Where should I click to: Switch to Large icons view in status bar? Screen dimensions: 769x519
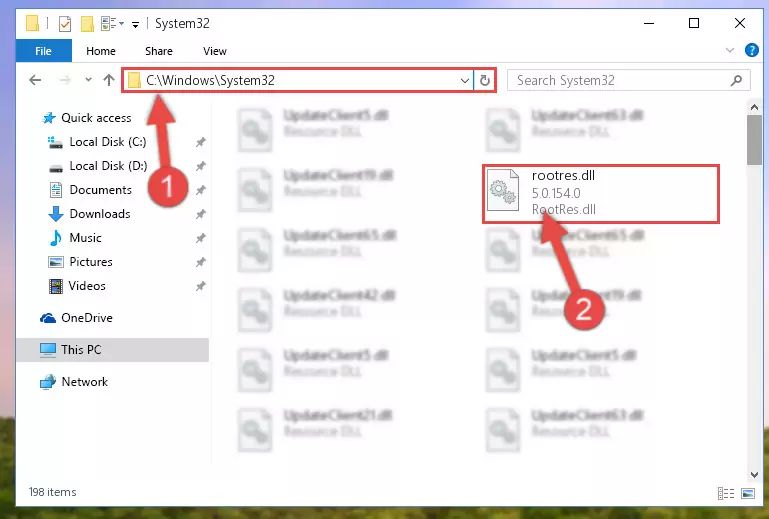(x=748, y=493)
